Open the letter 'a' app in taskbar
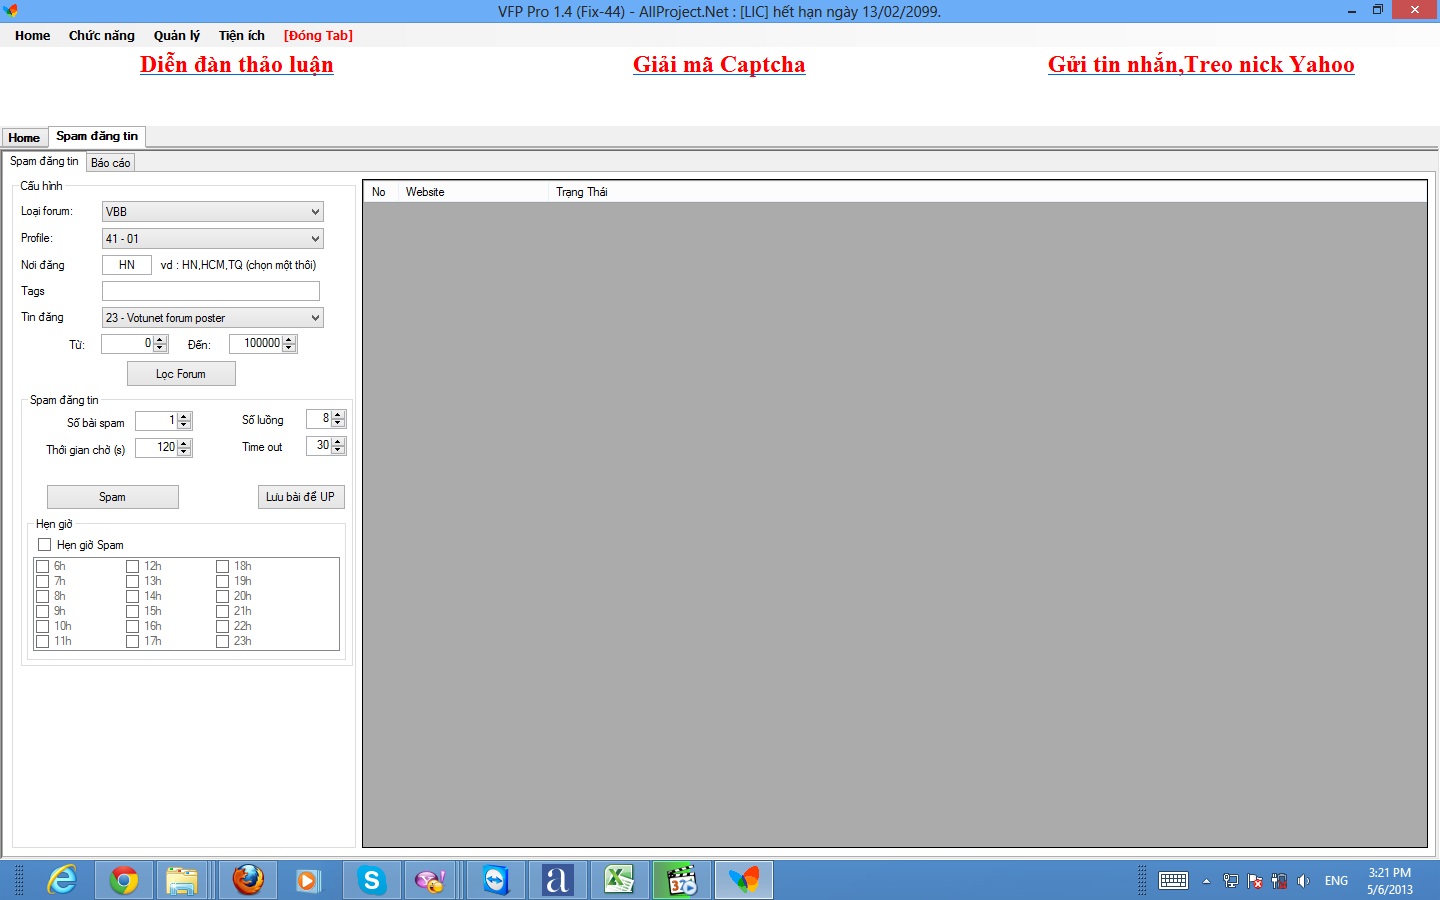The image size is (1440, 900). [x=557, y=880]
